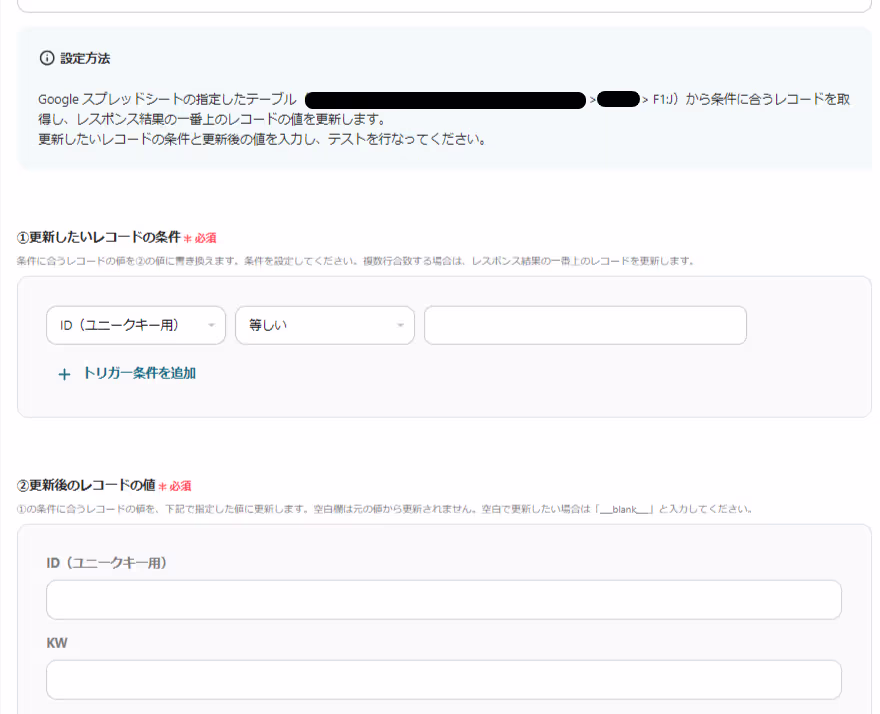Focus the ID（ユニークキー用）update value field
Screen dimensions: 880x714
click(x=444, y=600)
